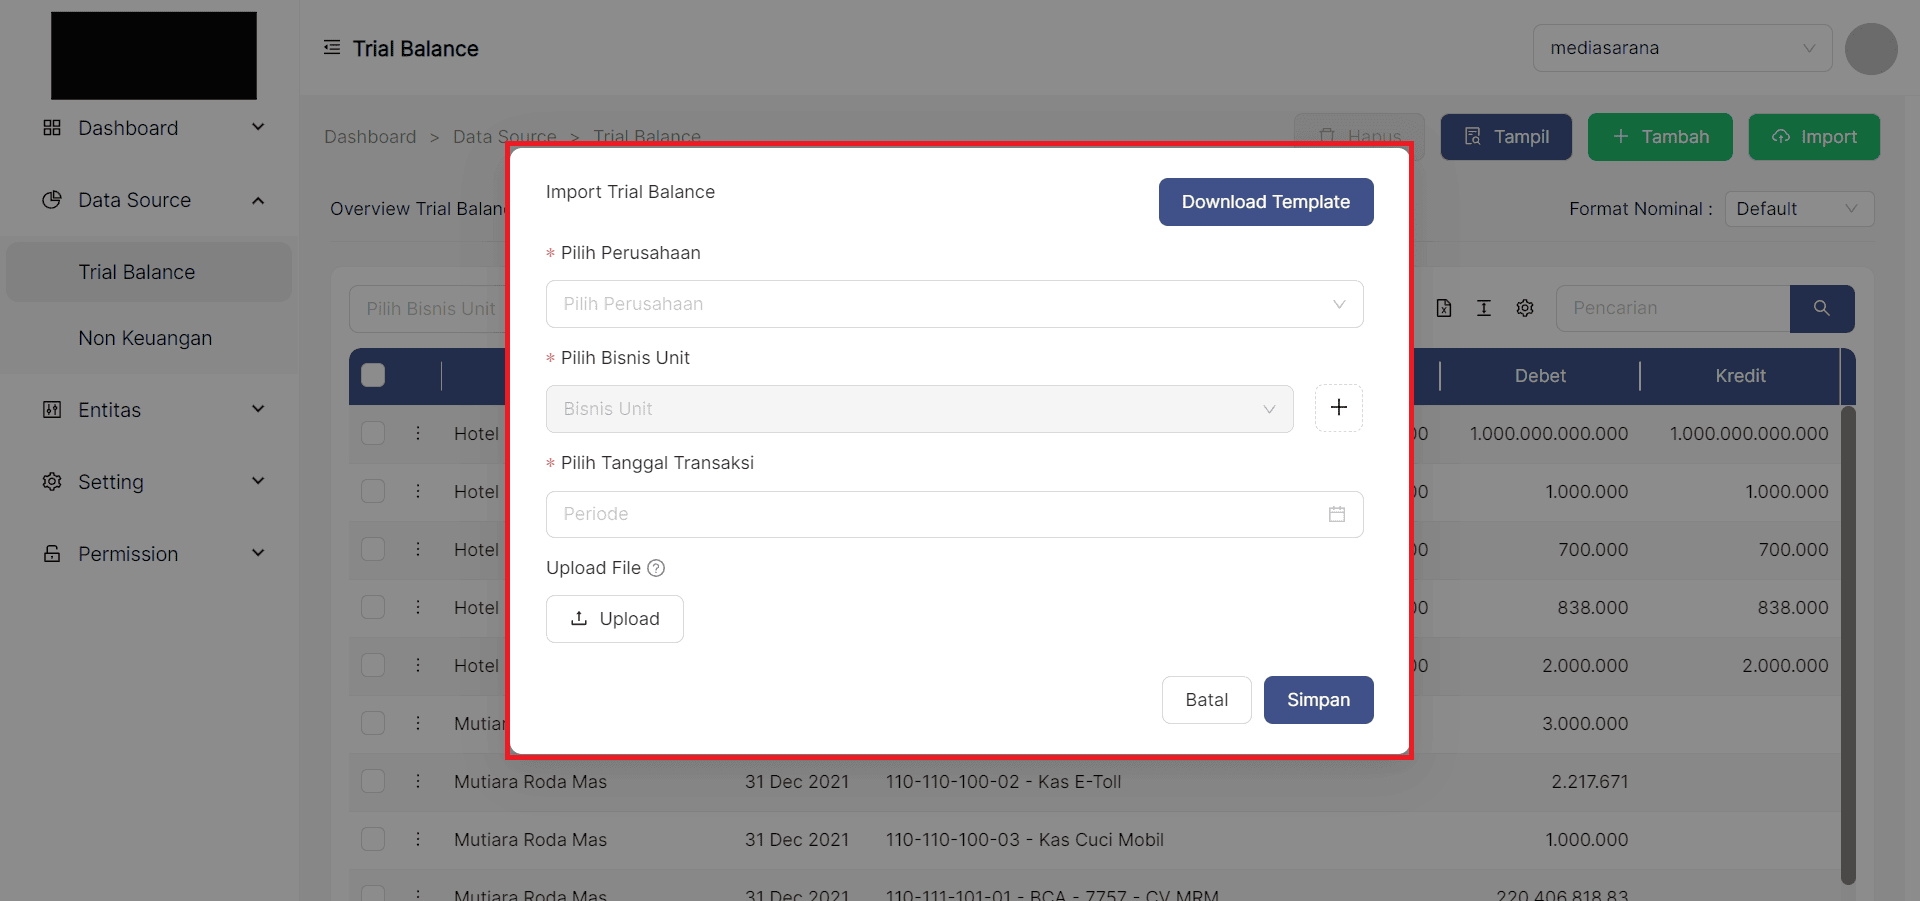Click the export file icon above table

click(x=1444, y=308)
